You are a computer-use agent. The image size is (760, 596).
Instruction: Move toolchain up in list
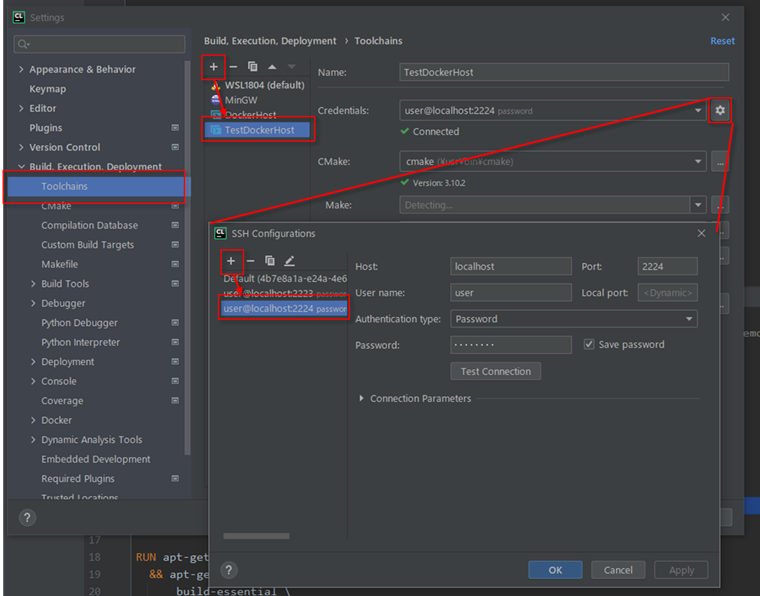[x=272, y=67]
